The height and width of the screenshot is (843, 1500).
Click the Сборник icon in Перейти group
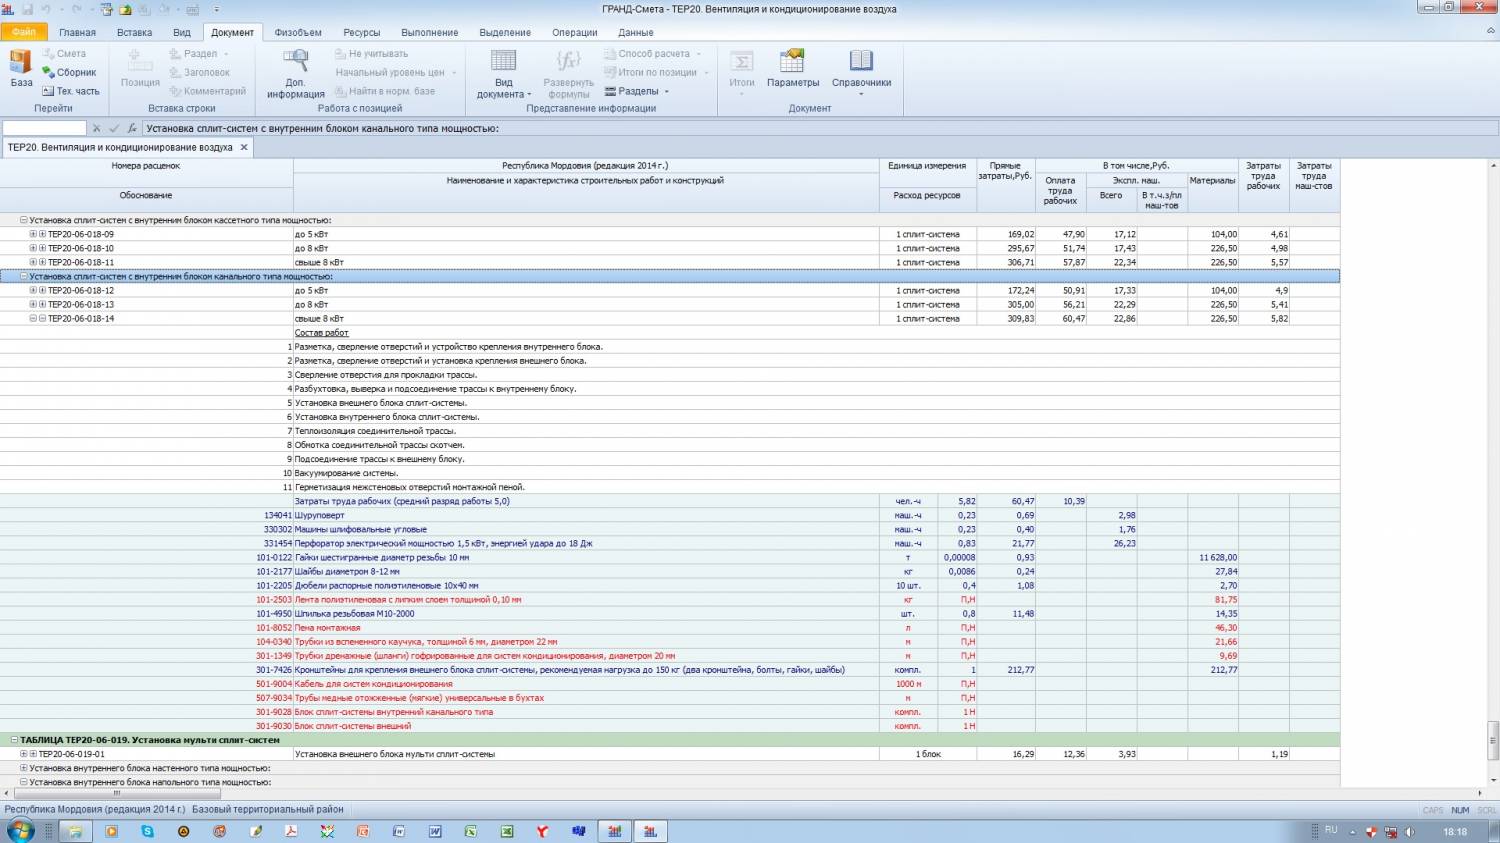pos(48,72)
